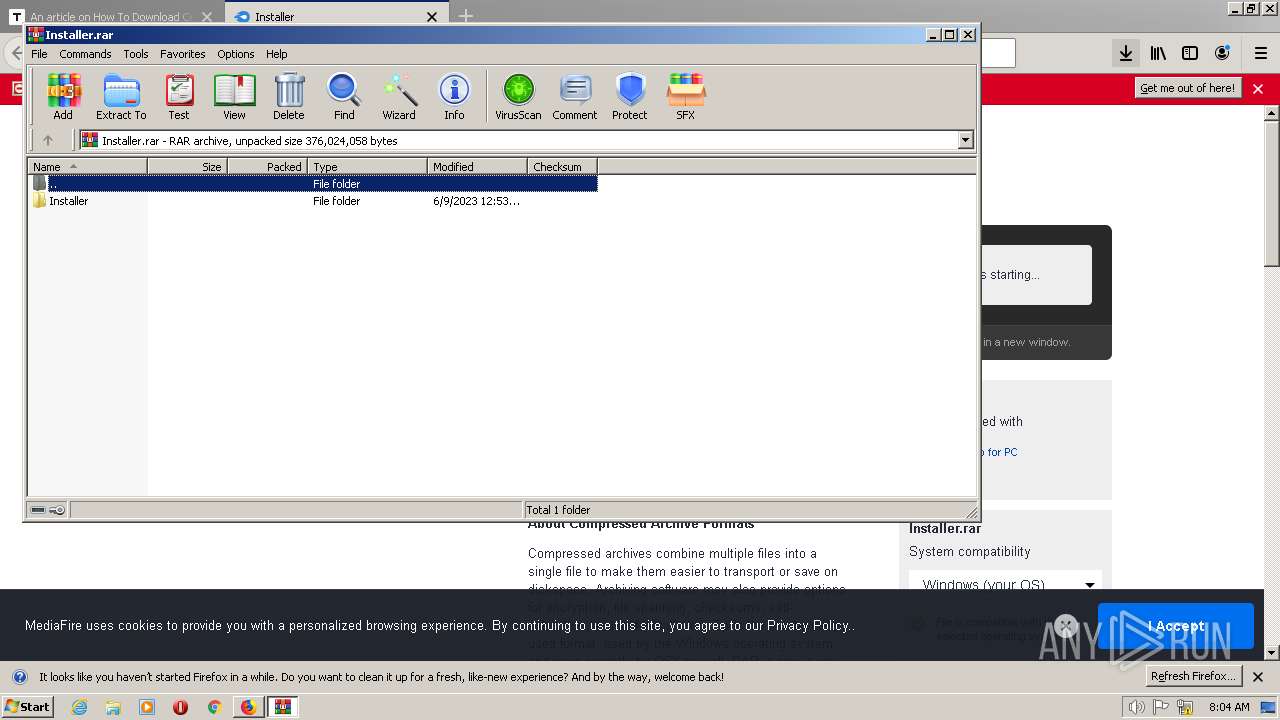This screenshot has height=720, width=1280.
Task: Click the taskbar clock showing 8:04 AM
Action: pyautogui.click(x=1229, y=707)
